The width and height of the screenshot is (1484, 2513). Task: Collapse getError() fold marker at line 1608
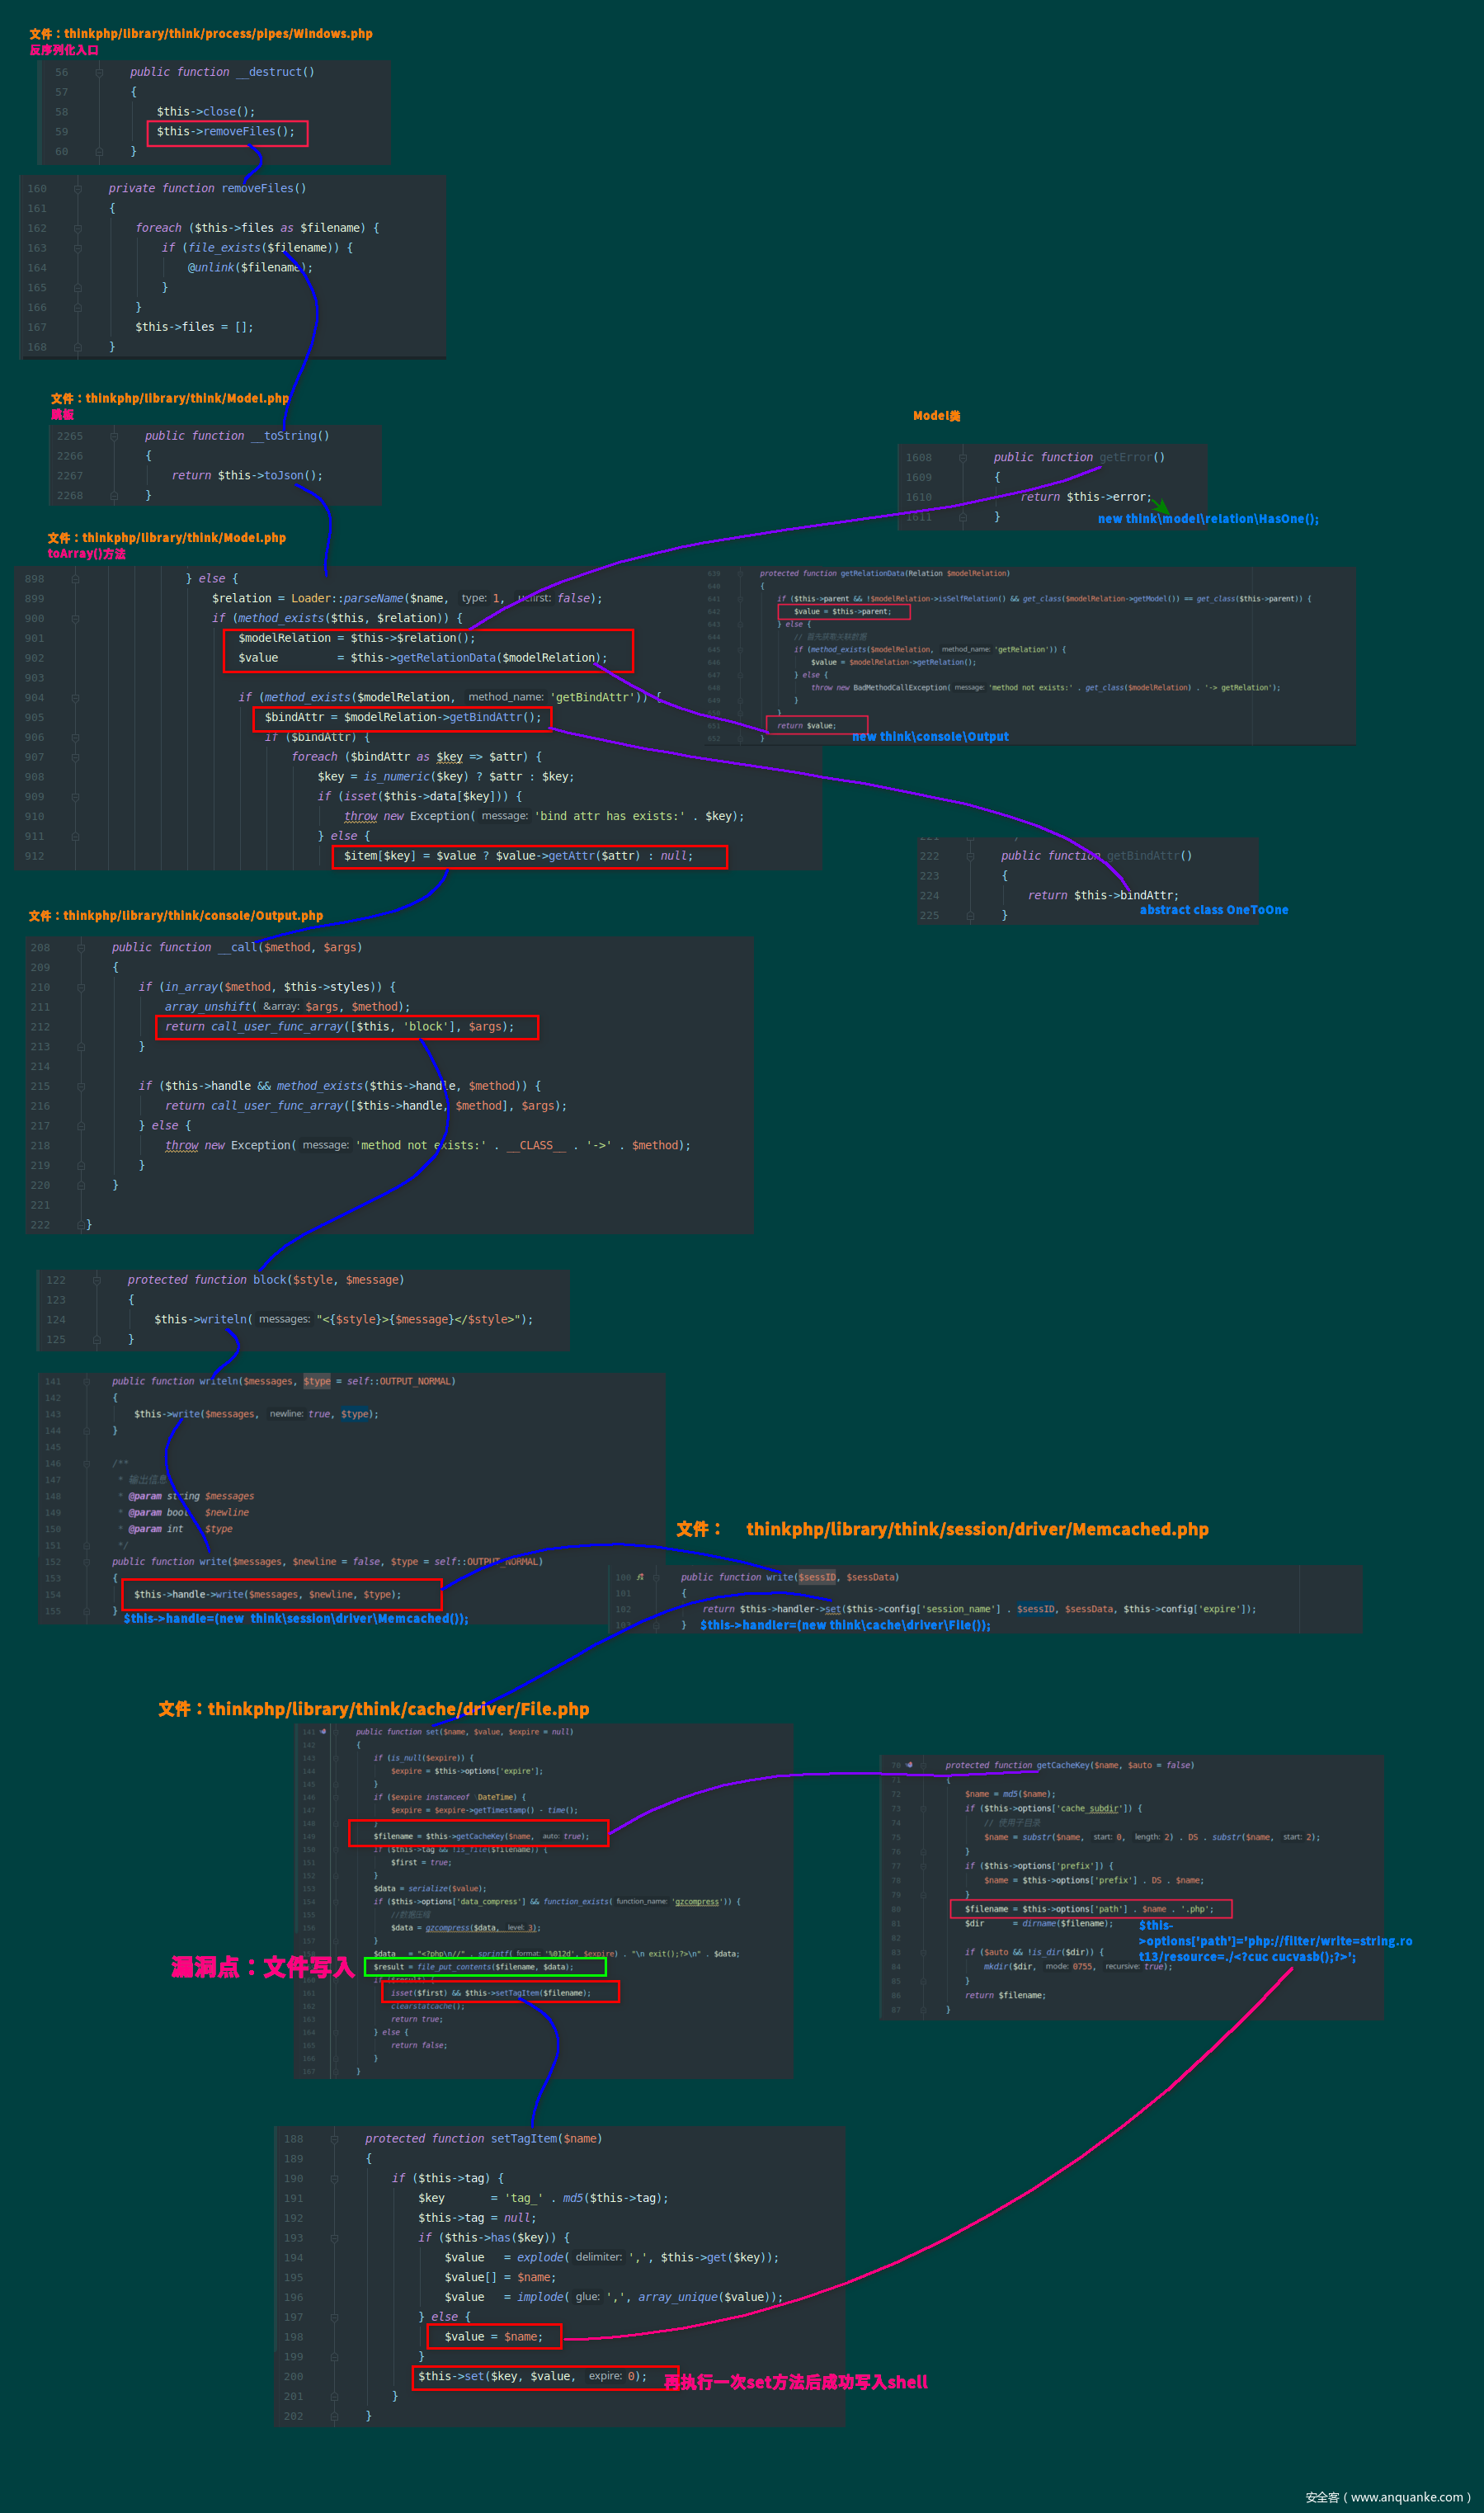coord(963,457)
